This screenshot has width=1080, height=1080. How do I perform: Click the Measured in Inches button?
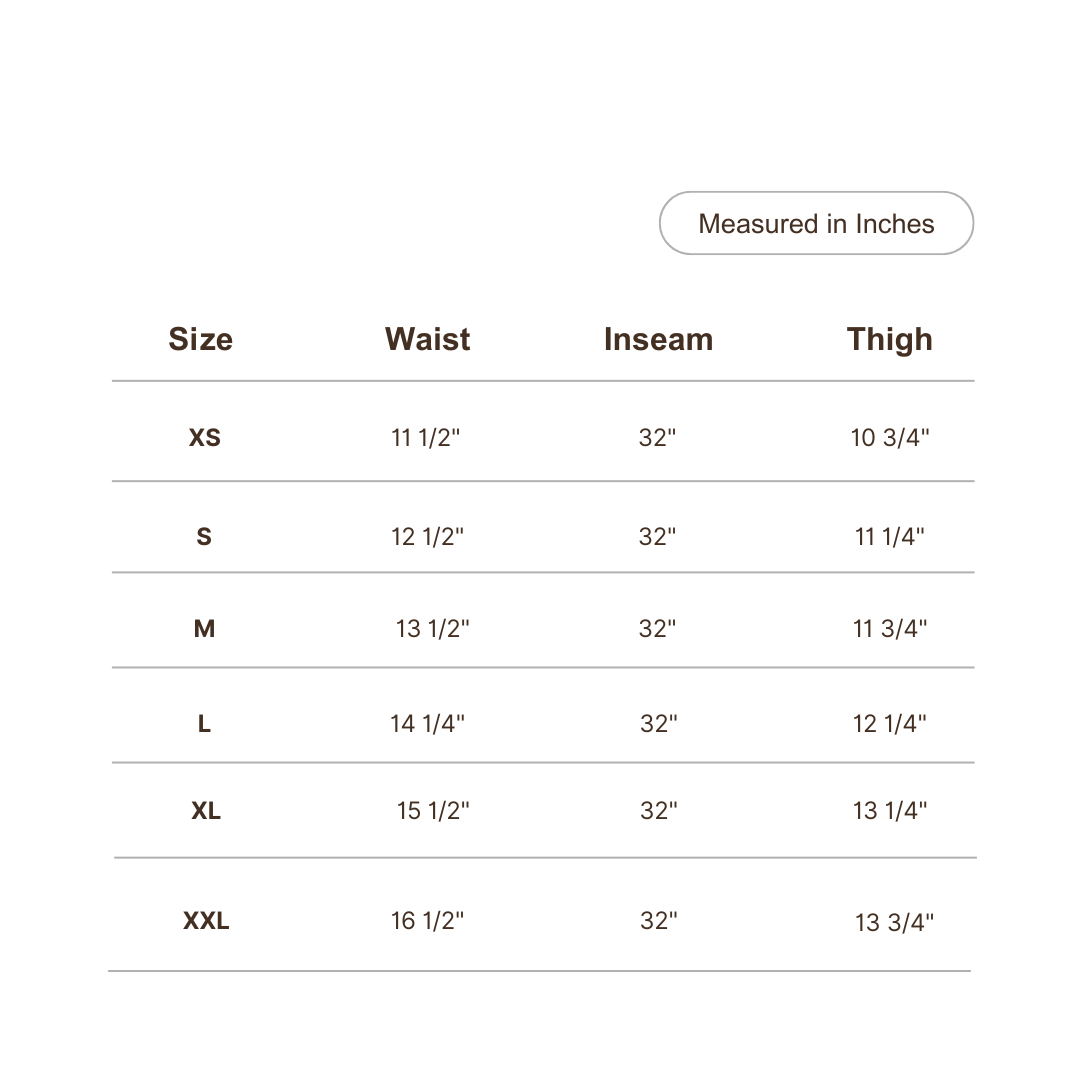[816, 223]
